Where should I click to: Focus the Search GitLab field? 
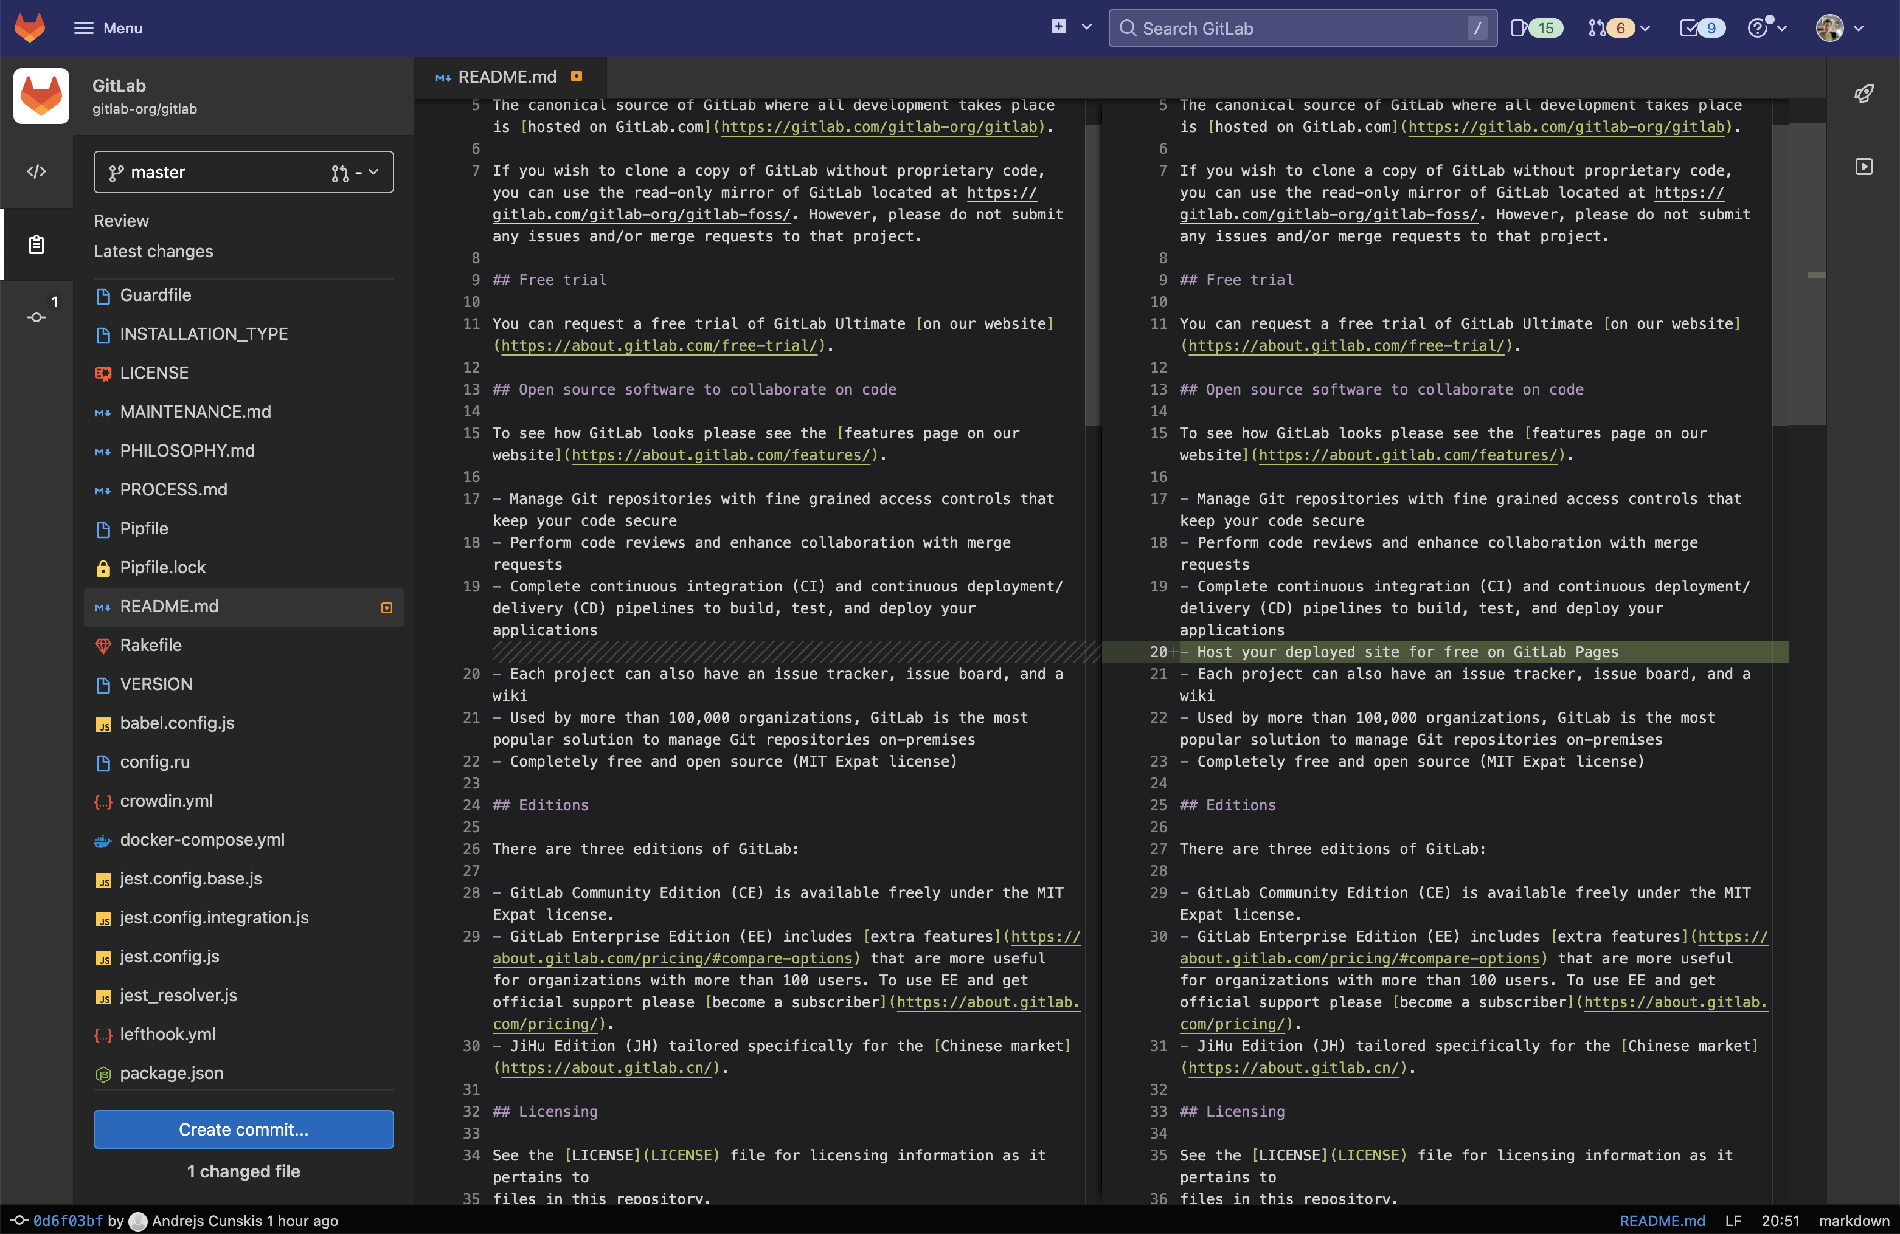[x=1303, y=28]
